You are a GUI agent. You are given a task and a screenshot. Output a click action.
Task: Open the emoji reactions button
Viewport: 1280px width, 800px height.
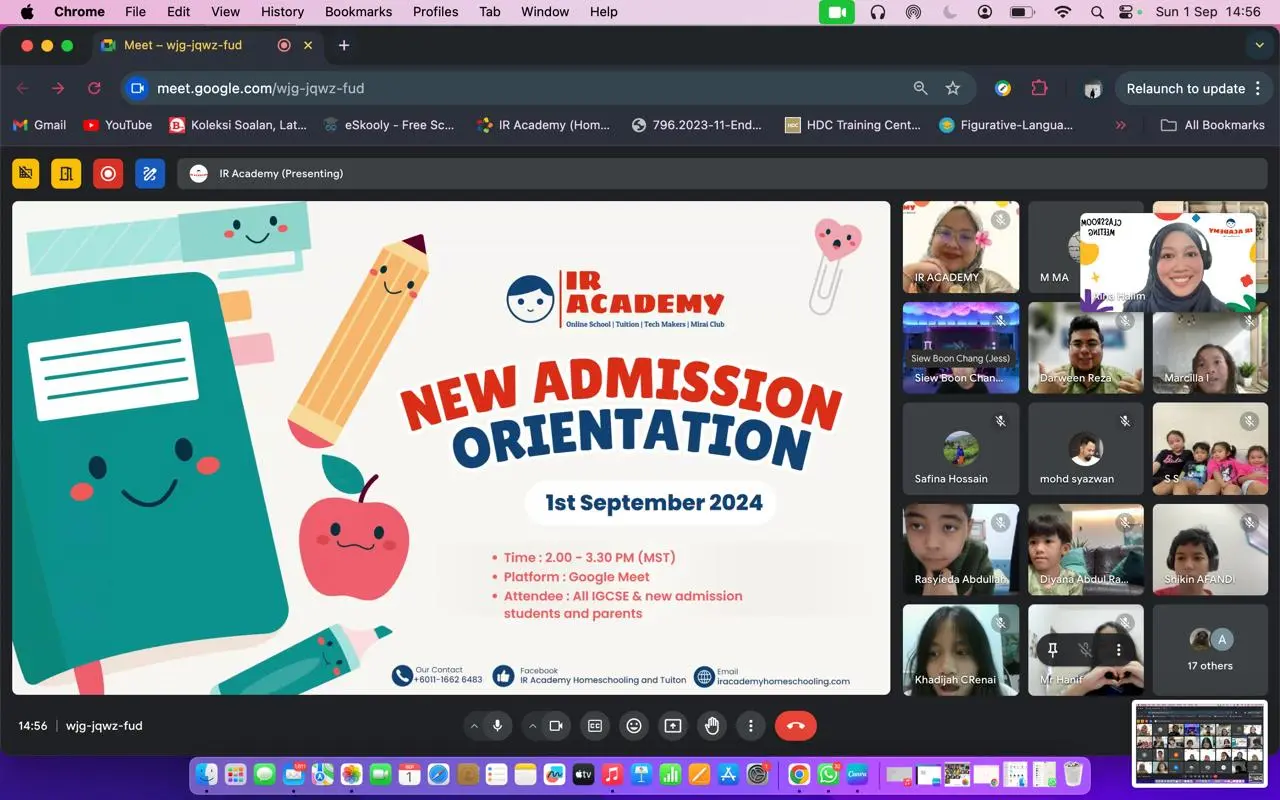coord(634,726)
